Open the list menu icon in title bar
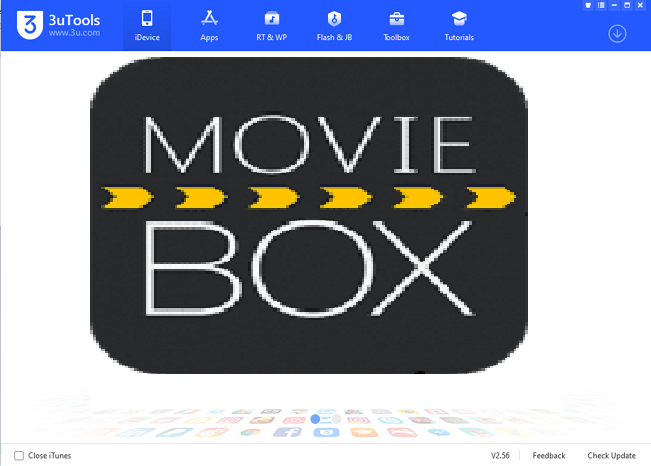 click(601, 5)
